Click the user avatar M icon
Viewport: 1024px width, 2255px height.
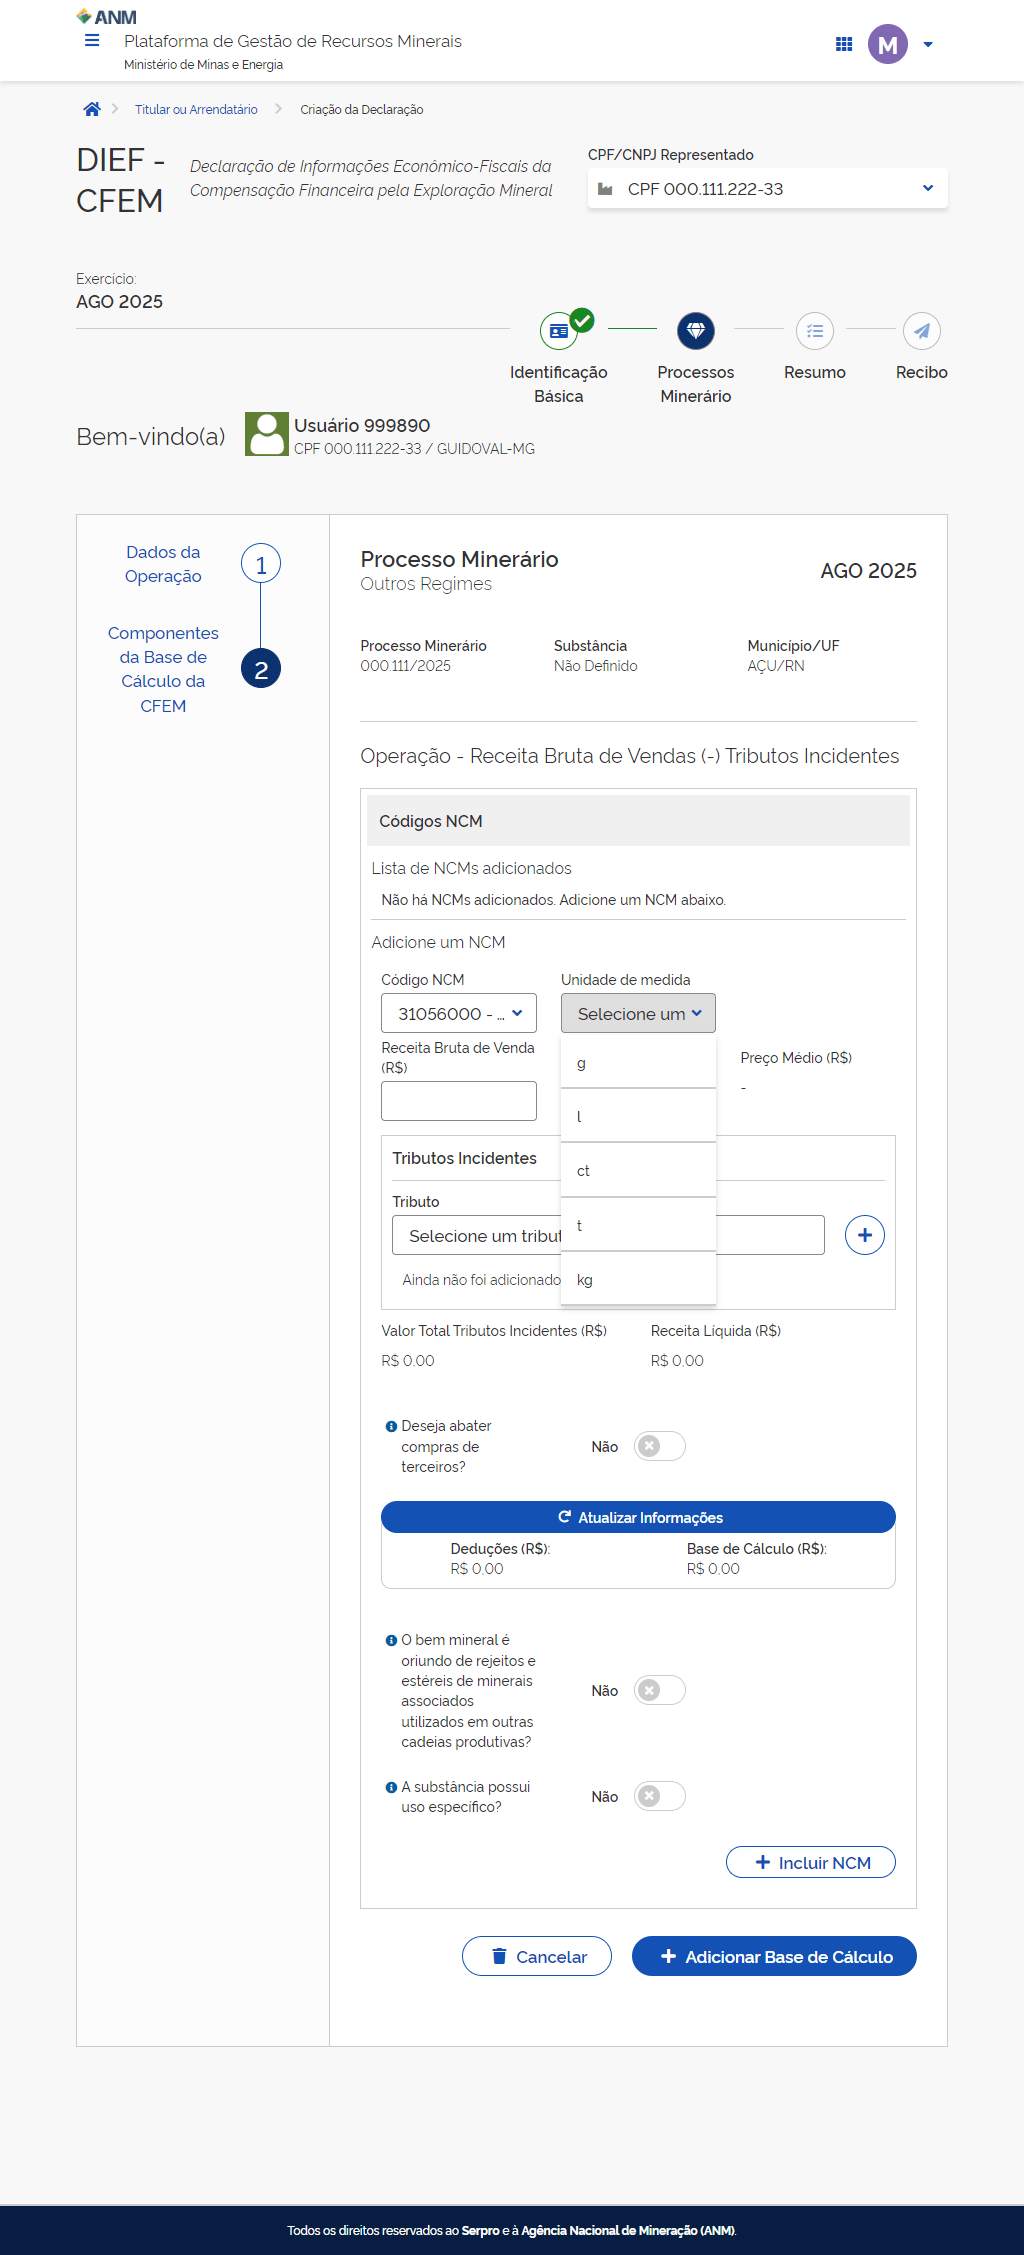point(887,44)
